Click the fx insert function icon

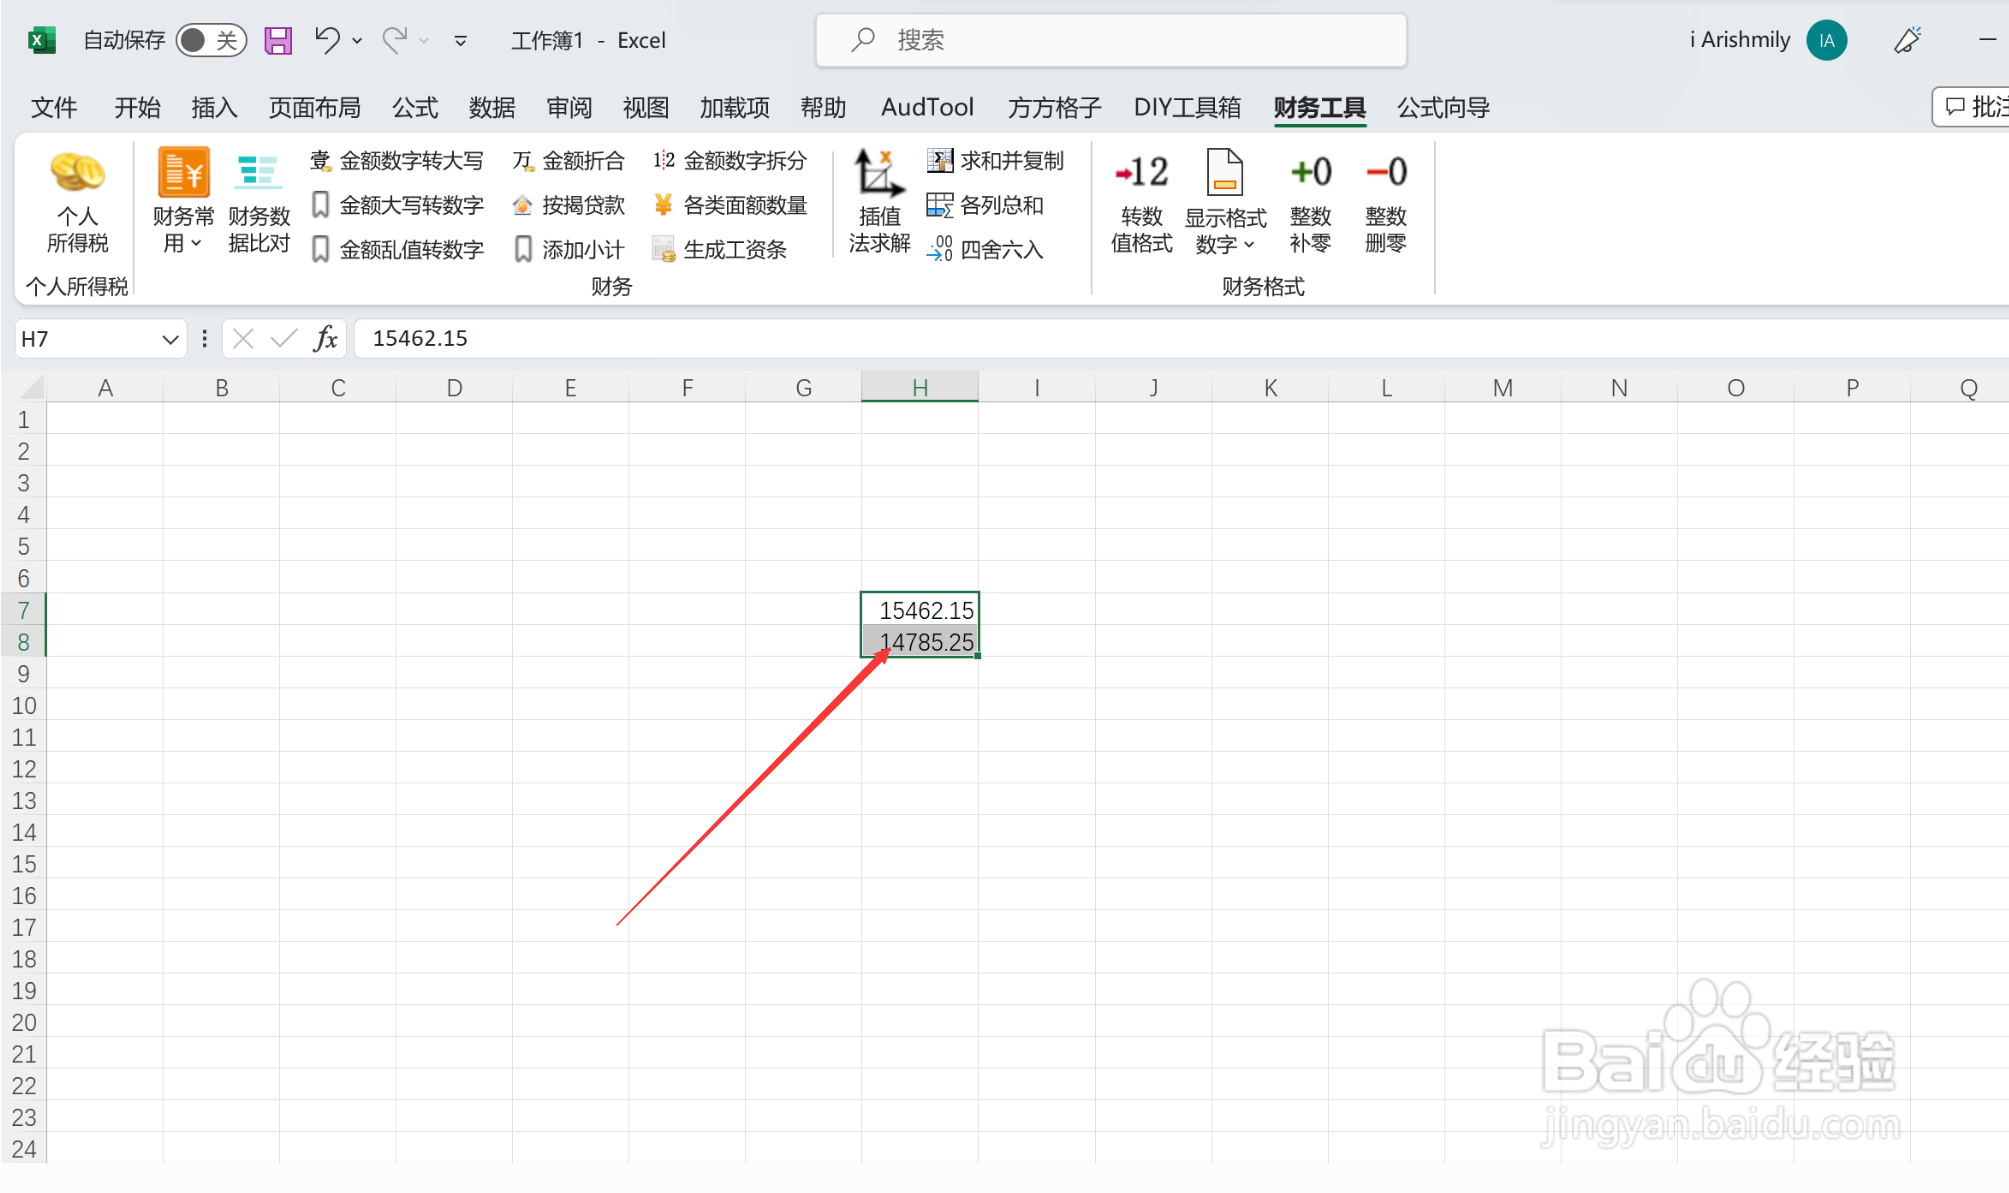[x=326, y=339]
